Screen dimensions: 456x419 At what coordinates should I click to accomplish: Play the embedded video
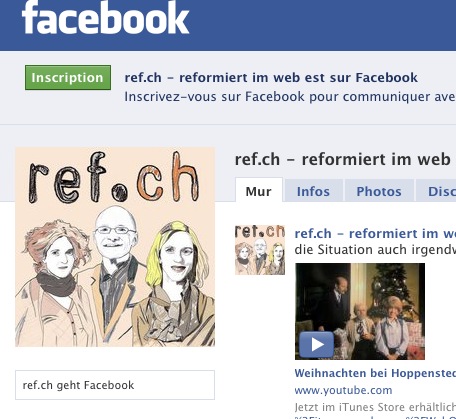[317, 345]
